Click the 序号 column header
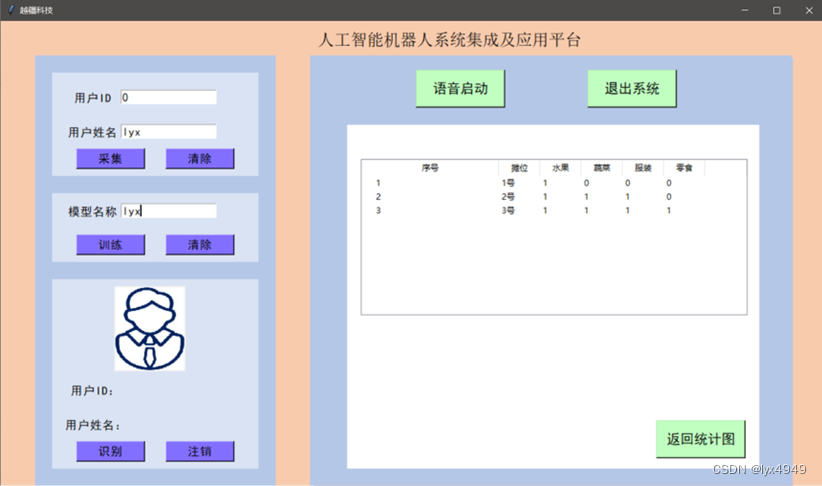This screenshot has width=822, height=486. coord(430,168)
